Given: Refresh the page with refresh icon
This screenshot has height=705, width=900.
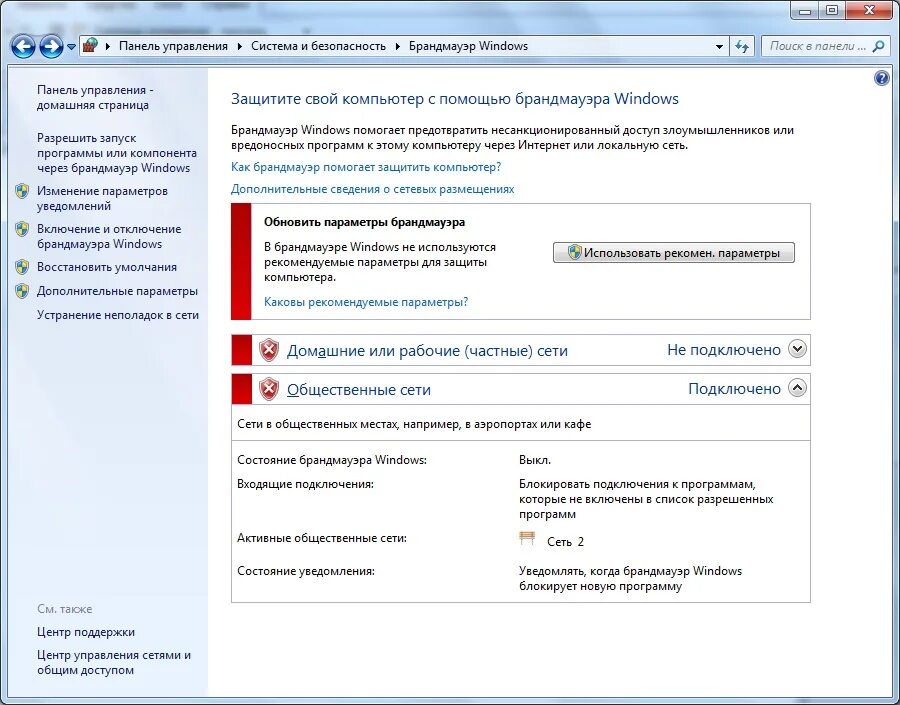Looking at the screenshot, I should coord(742,47).
